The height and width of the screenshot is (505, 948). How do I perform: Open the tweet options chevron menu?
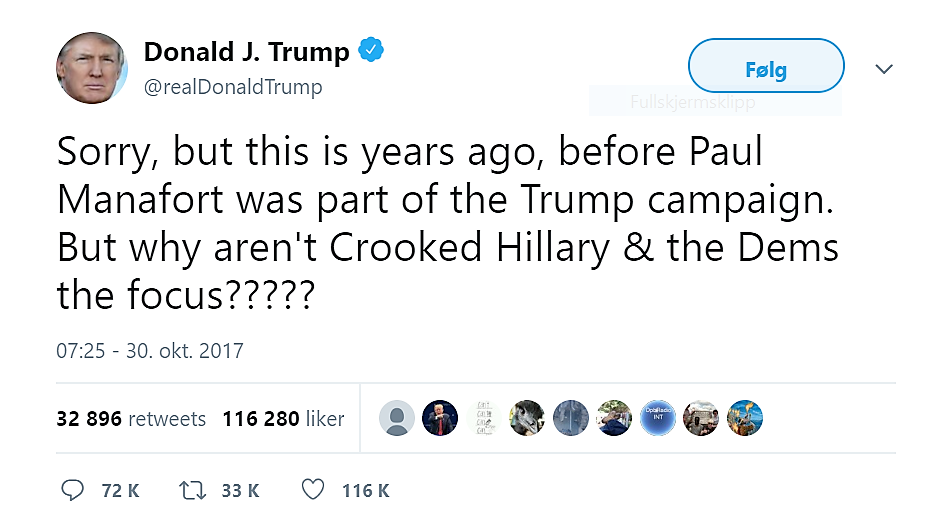883,69
